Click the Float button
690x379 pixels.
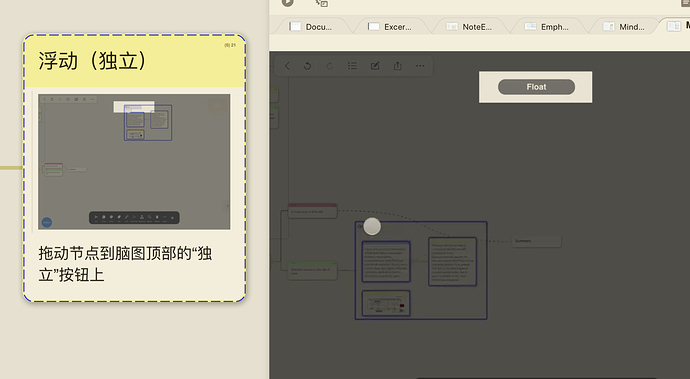(536, 87)
